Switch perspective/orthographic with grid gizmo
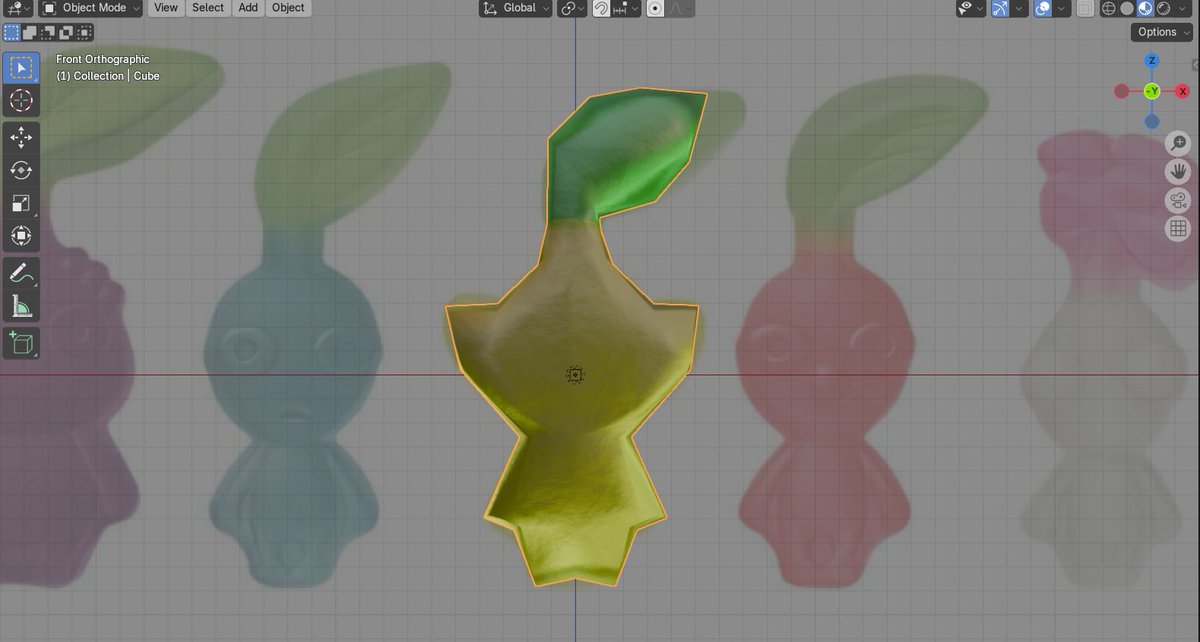The image size is (1200, 642). click(1178, 228)
